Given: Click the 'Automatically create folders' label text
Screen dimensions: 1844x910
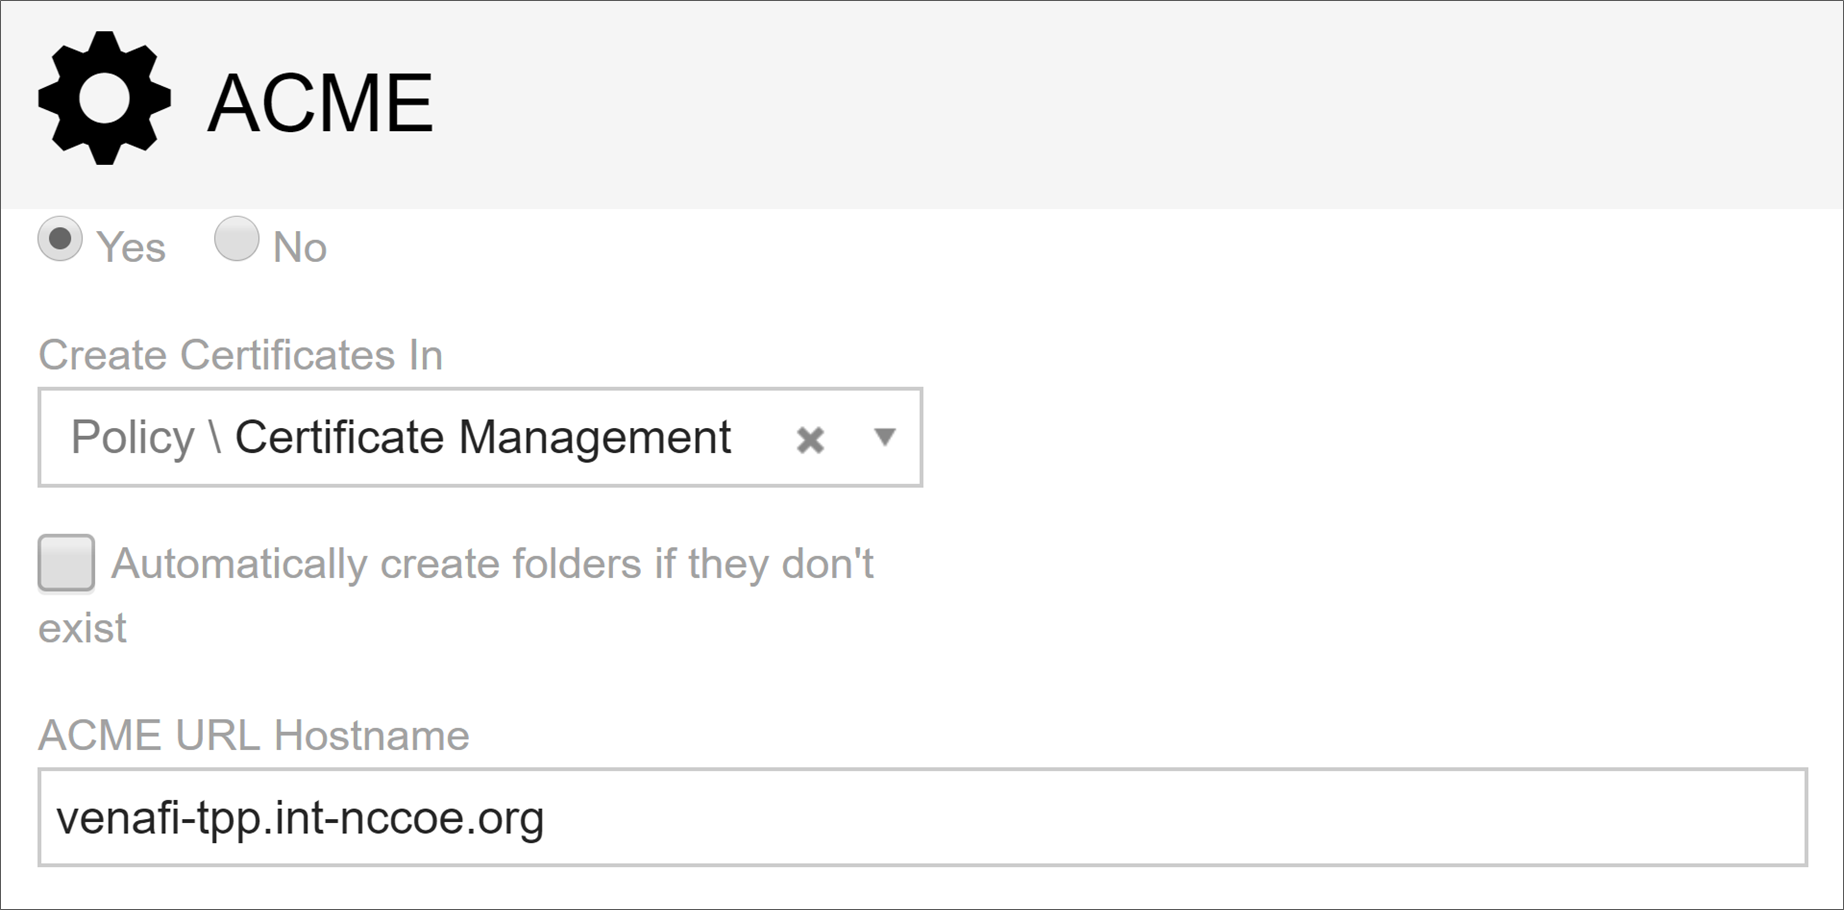Looking at the screenshot, I should point(492,564).
